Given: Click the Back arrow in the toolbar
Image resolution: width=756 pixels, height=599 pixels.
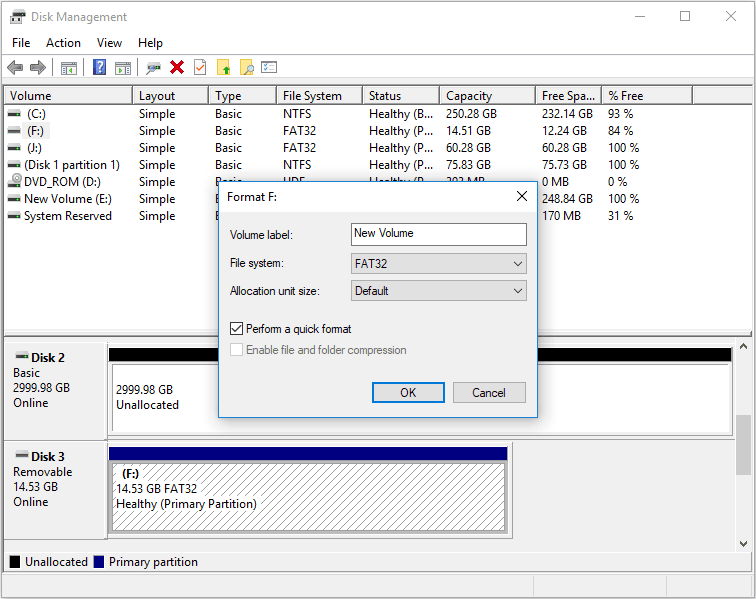Looking at the screenshot, I should tap(15, 67).
